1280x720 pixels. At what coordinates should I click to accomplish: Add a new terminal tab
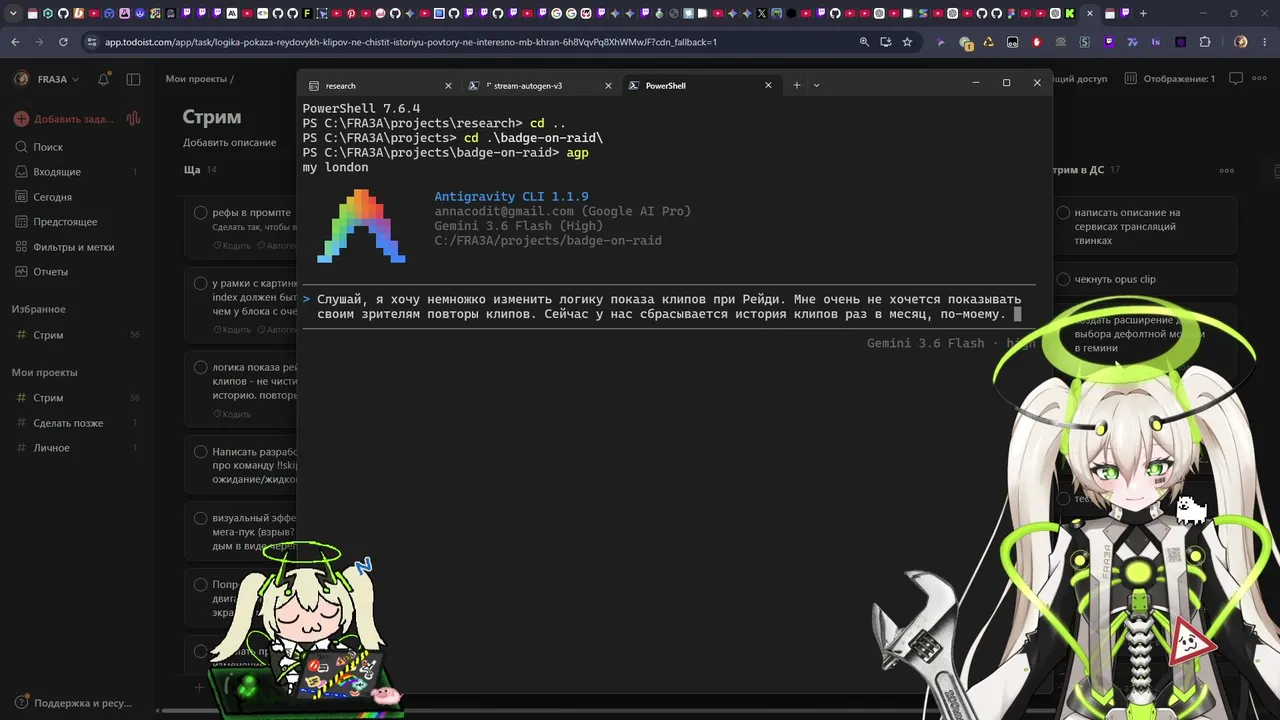(796, 85)
